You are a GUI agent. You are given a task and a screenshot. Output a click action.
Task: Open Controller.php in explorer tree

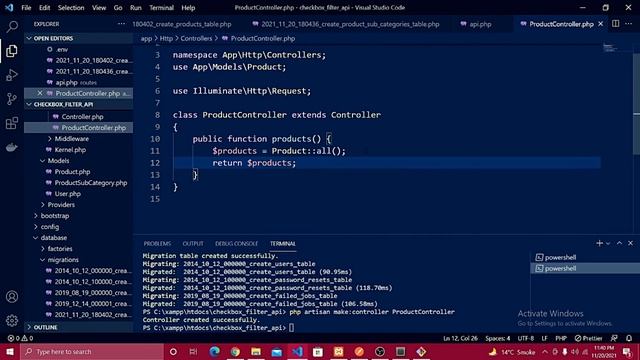(x=82, y=117)
